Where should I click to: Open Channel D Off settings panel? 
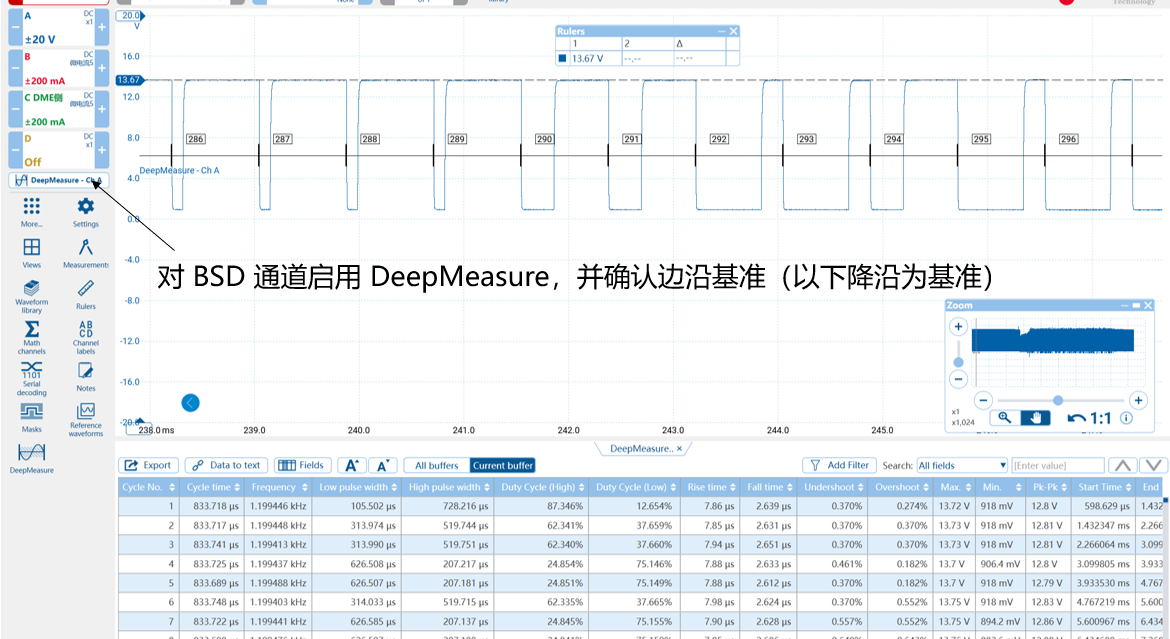58,149
